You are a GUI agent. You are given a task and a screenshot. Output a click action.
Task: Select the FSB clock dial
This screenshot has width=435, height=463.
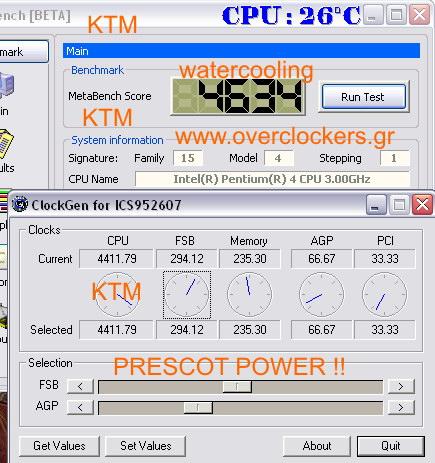187,295
